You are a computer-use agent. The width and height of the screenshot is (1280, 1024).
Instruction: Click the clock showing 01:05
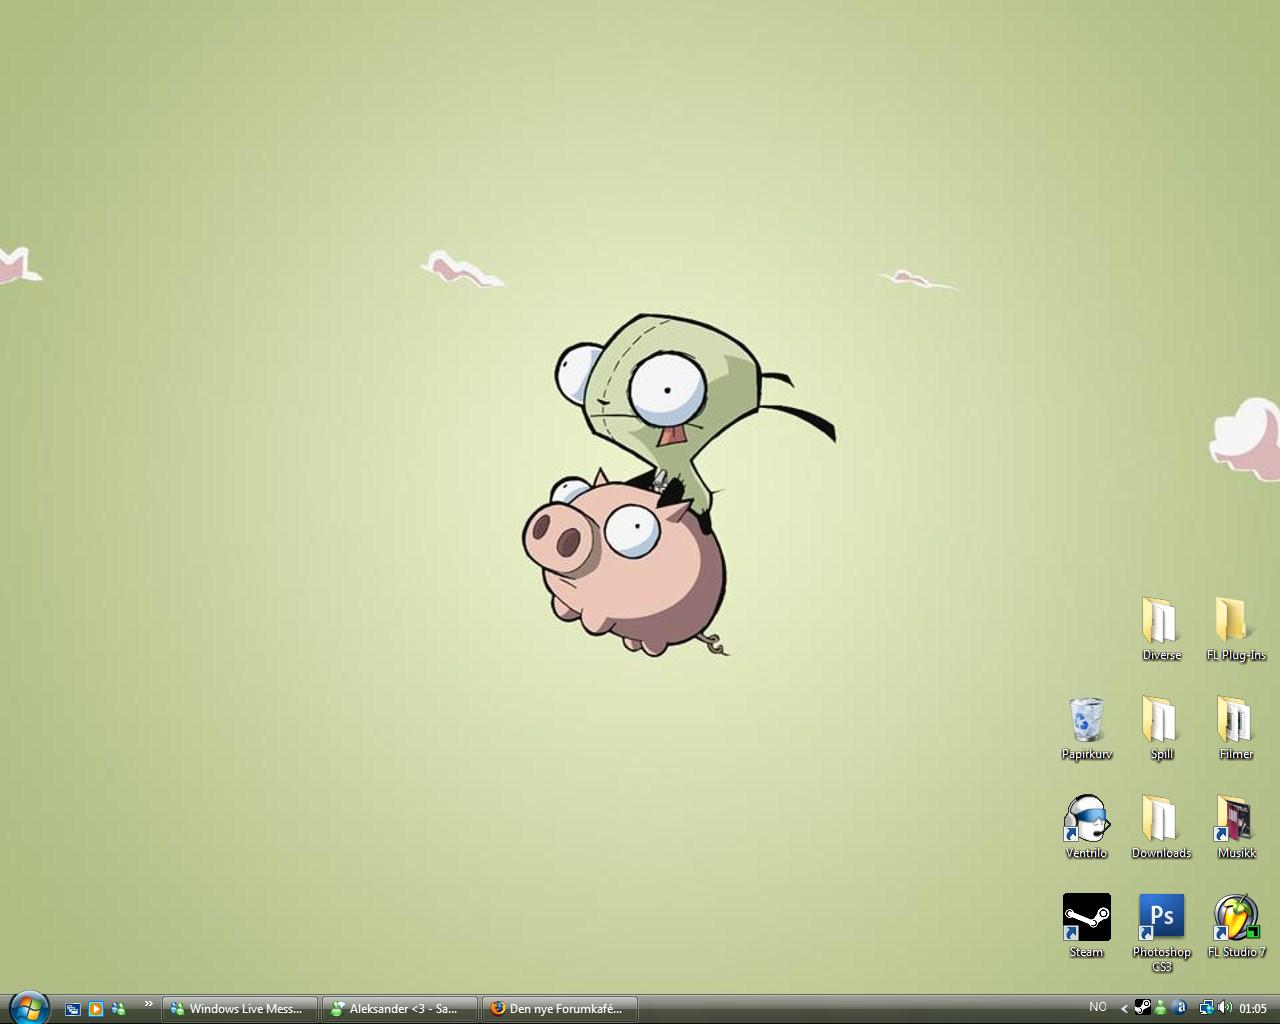click(x=1253, y=1009)
